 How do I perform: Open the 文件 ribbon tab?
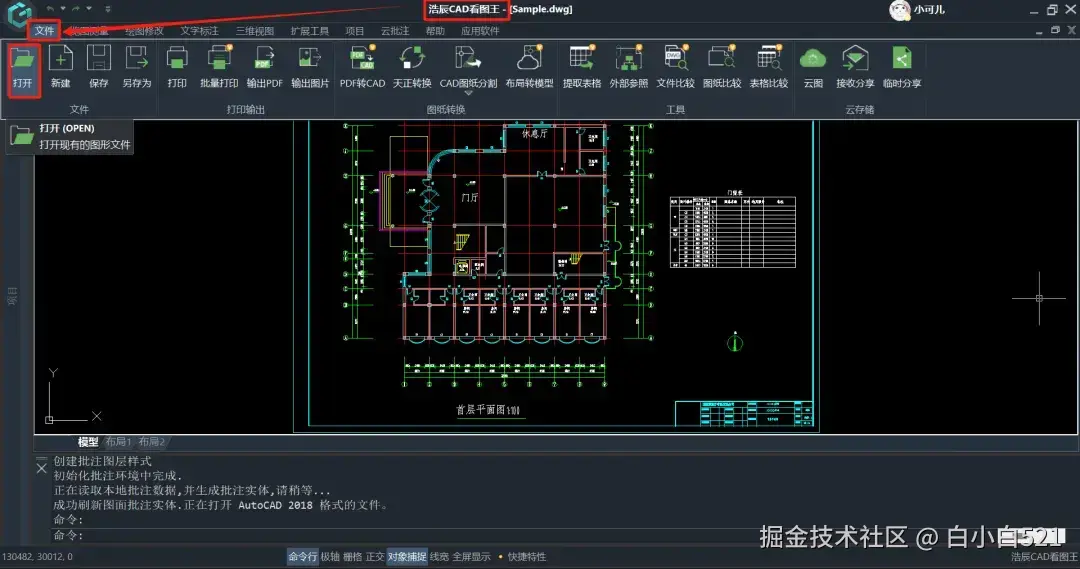pyautogui.click(x=44, y=30)
